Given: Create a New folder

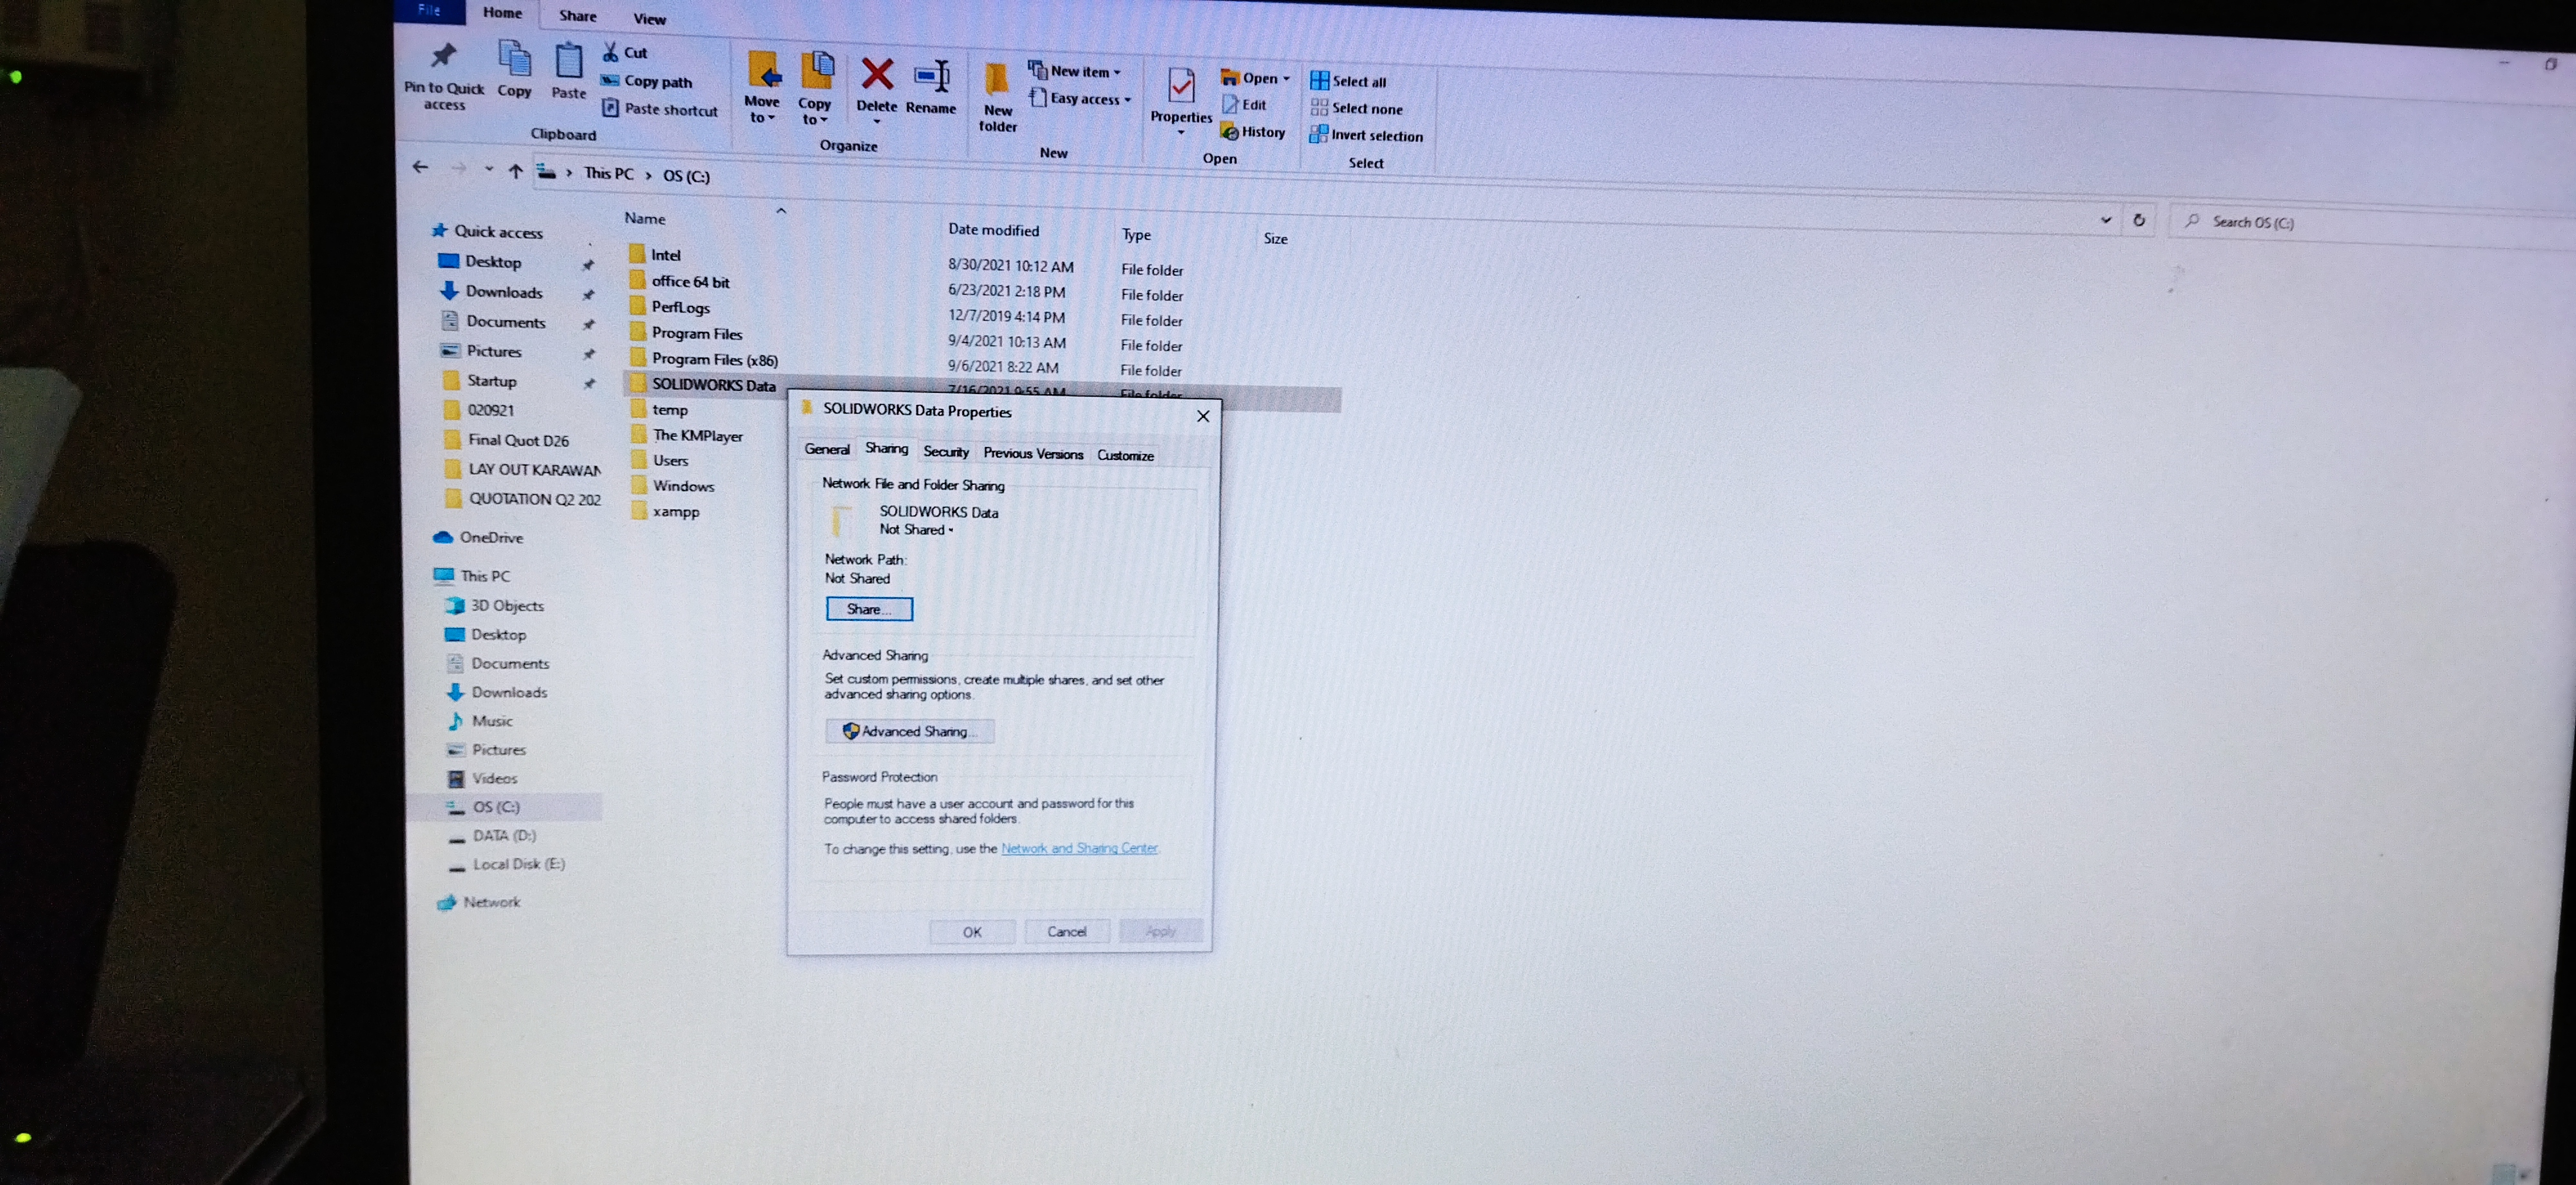Looking at the screenshot, I should coord(998,98).
